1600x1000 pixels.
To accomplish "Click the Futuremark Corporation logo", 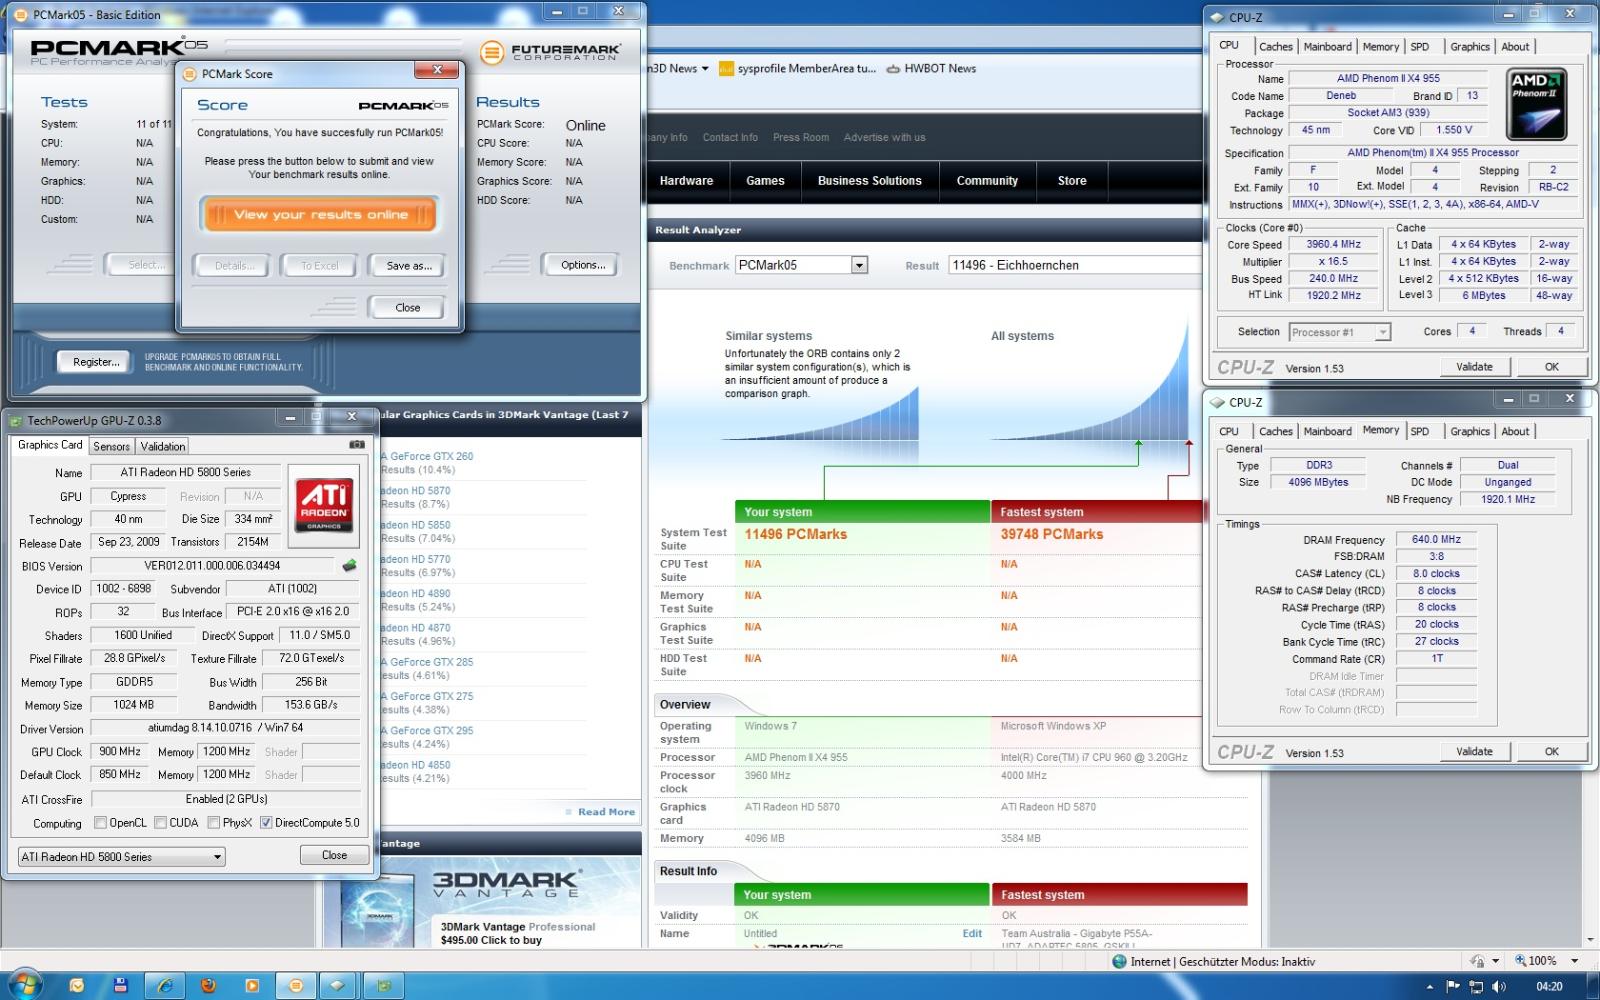I will [550, 52].
